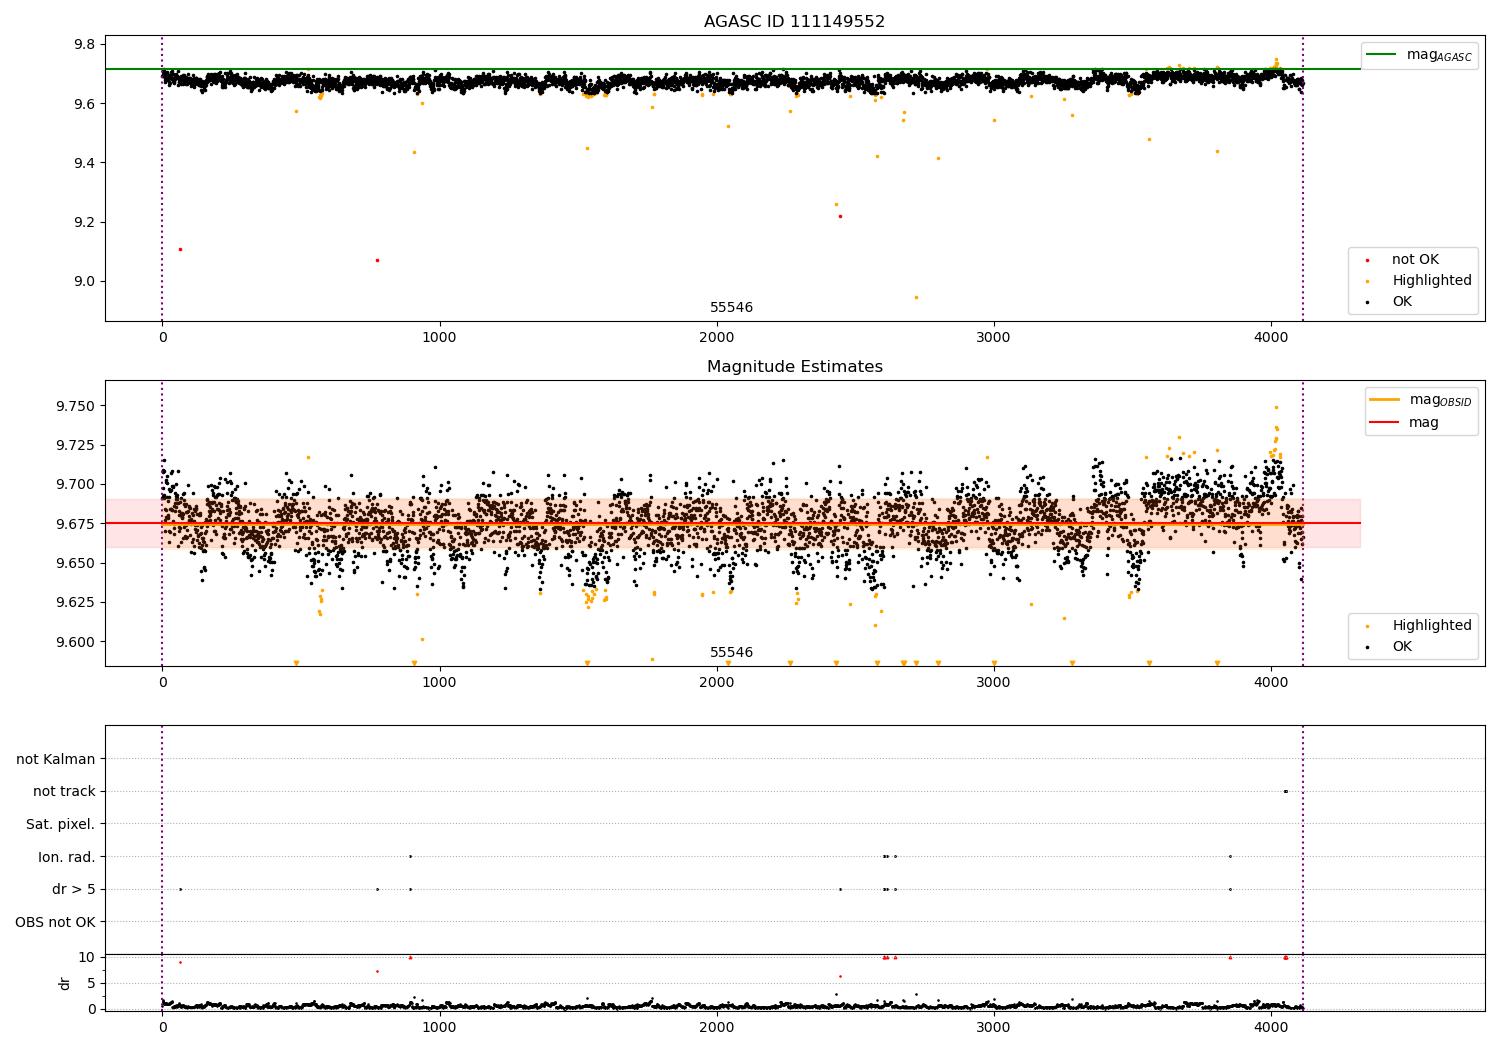Select 'Highlighted' legend entry in top plot
Screen dimensions: 1500x1050
pyautogui.click(x=1431, y=281)
